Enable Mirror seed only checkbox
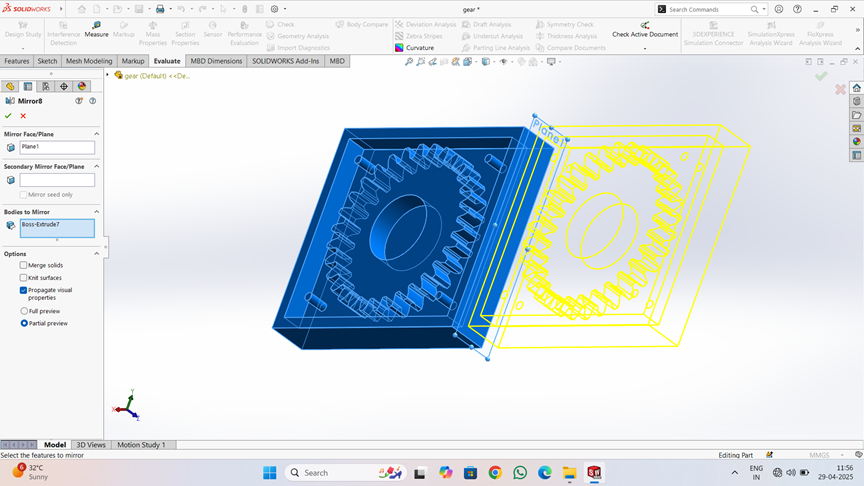This screenshot has width=864, height=486. pyautogui.click(x=23, y=195)
